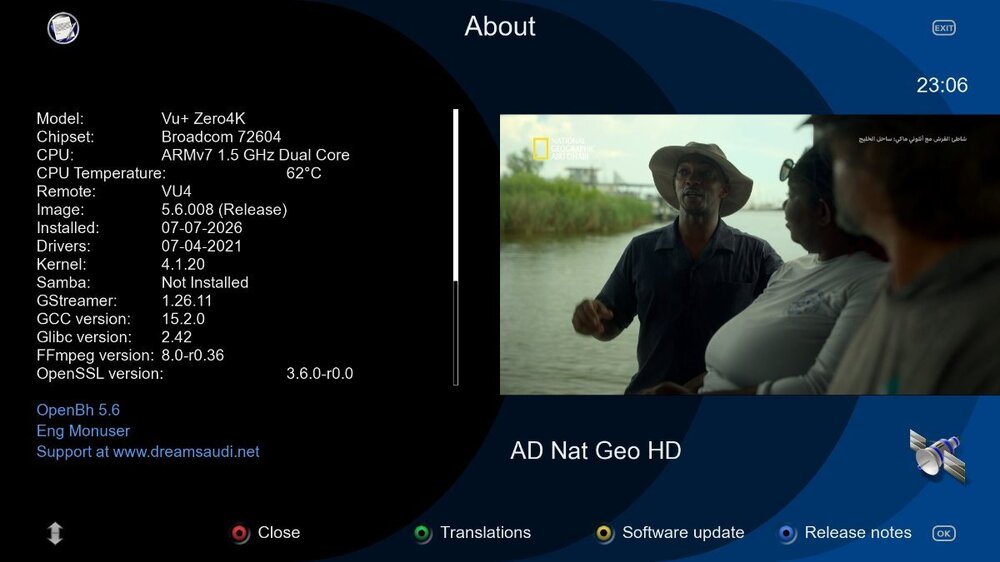Image resolution: width=1000 pixels, height=562 pixels.
Task: Click the green Translations button dot
Action: pyautogui.click(x=422, y=533)
